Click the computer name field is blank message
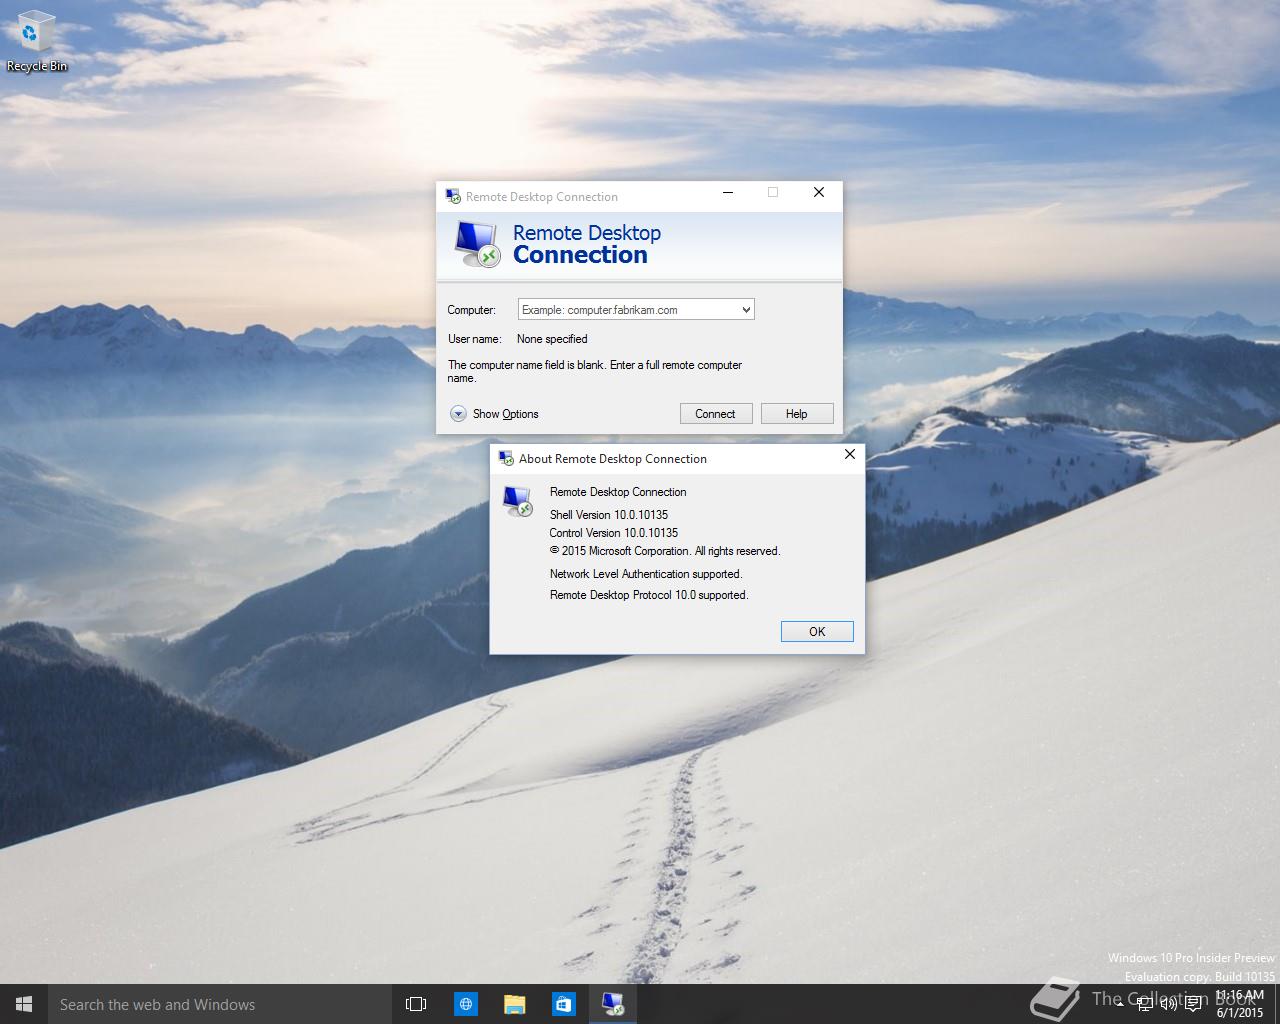Screen dimensions: 1280x1024 point(595,371)
